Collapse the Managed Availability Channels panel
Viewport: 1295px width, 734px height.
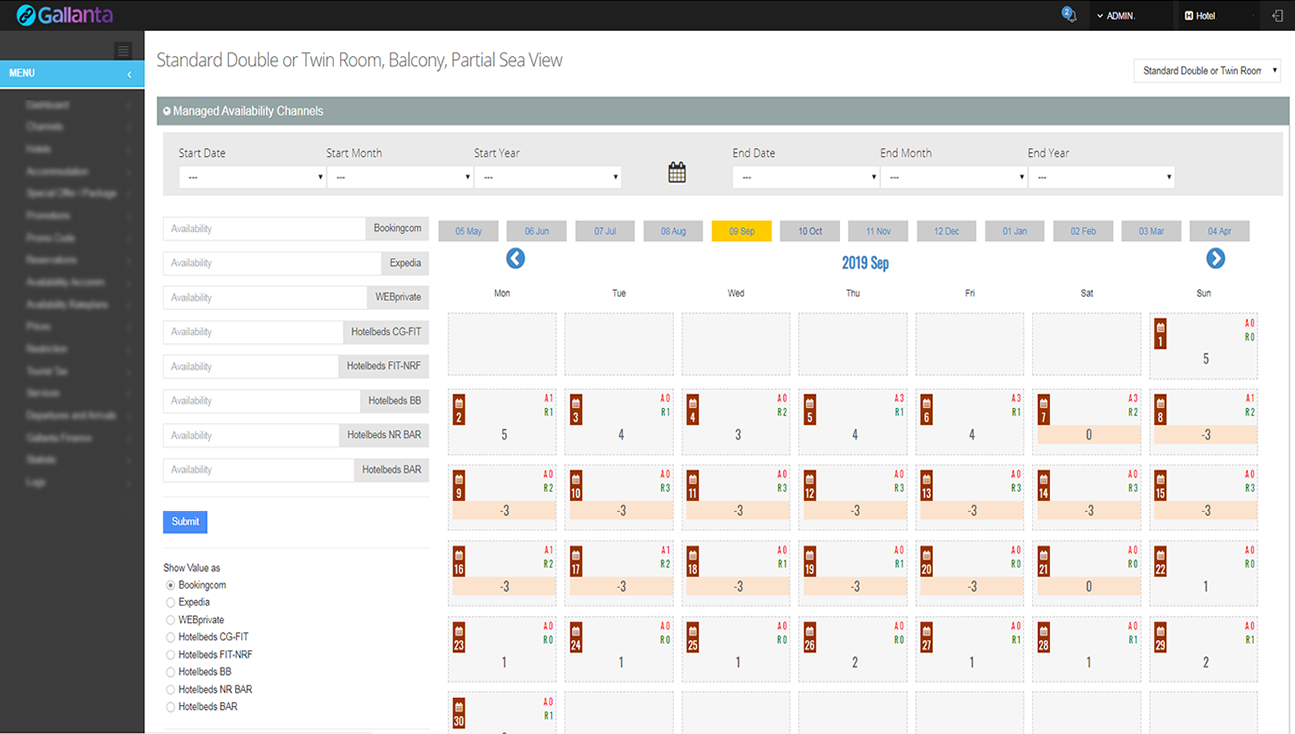pos(167,111)
